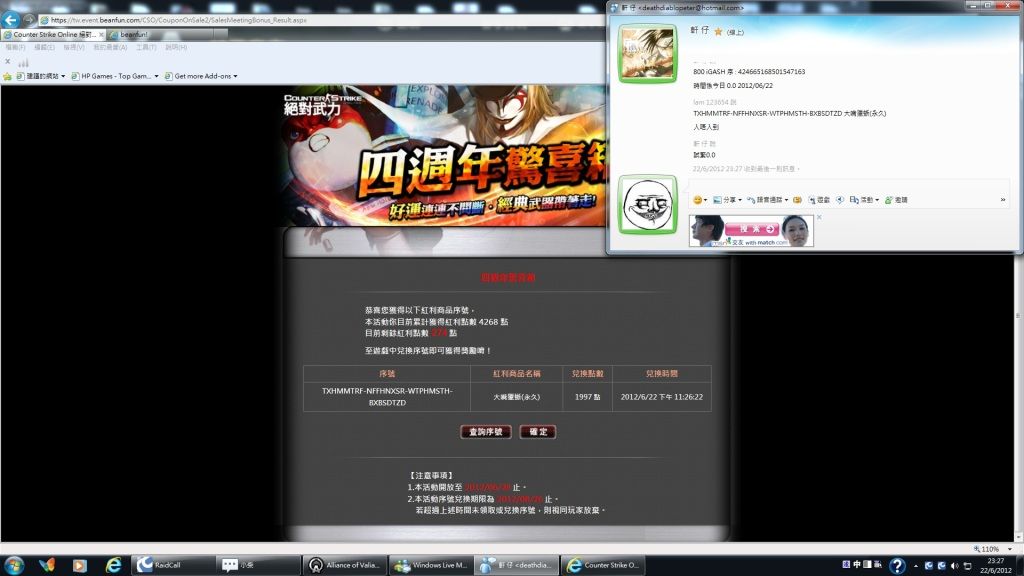Open the emoticon picker smiley icon
The image size is (1024, 576).
(697, 200)
